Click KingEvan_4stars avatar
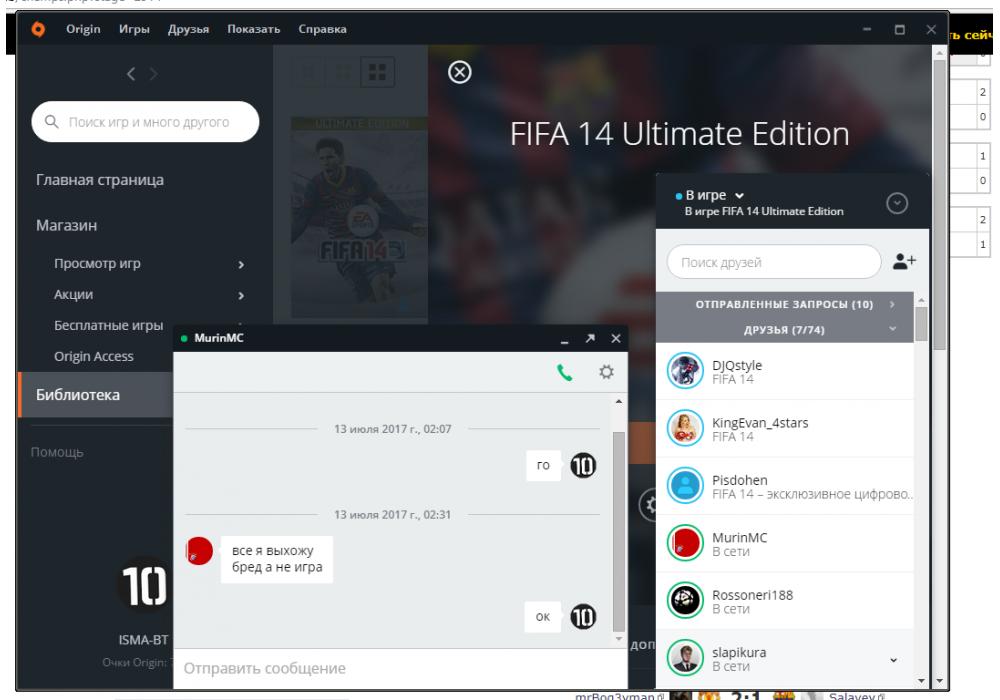1000x700 pixels. pyautogui.click(x=685, y=428)
